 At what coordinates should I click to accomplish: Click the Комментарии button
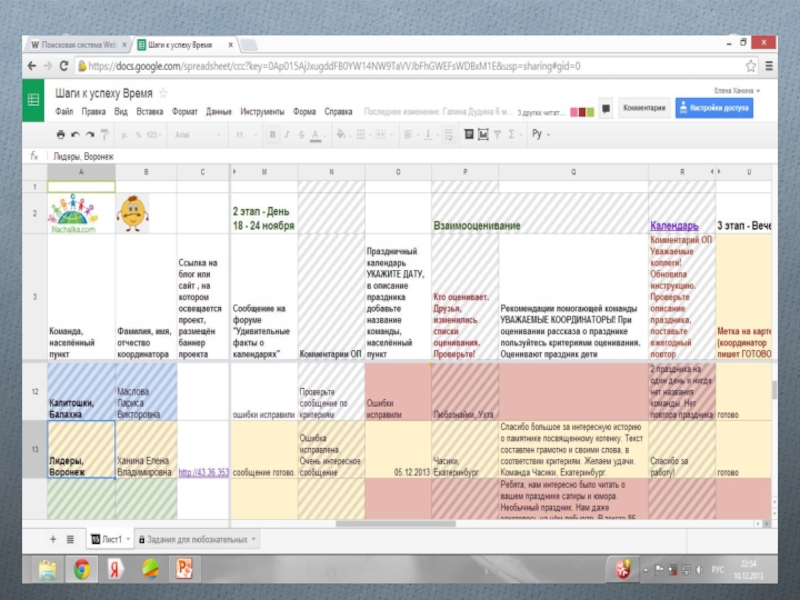click(644, 108)
